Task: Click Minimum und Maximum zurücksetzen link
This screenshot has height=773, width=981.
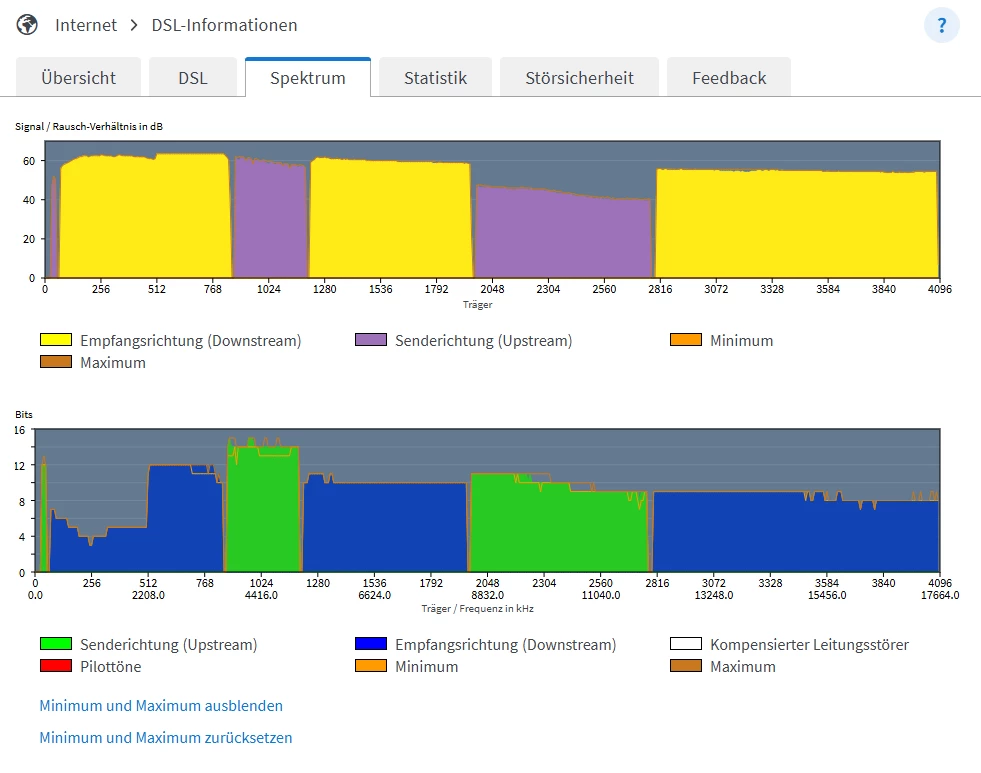Action: pyautogui.click(x=166, y=738)
